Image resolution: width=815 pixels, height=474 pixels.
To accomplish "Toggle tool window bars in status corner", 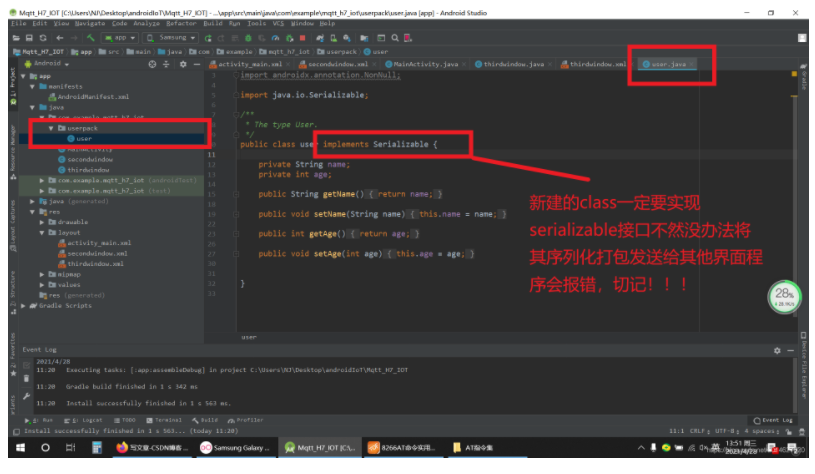I will (16, 431).
